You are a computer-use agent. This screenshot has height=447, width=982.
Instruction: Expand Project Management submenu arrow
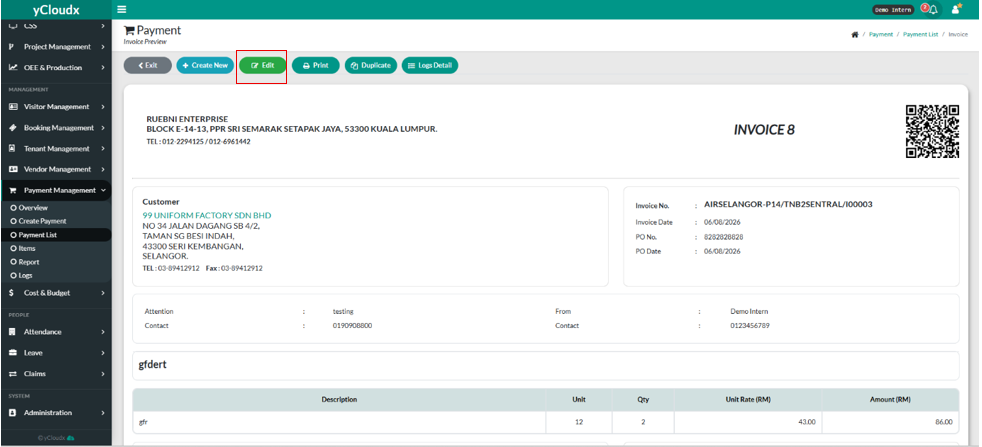point(103,47)
